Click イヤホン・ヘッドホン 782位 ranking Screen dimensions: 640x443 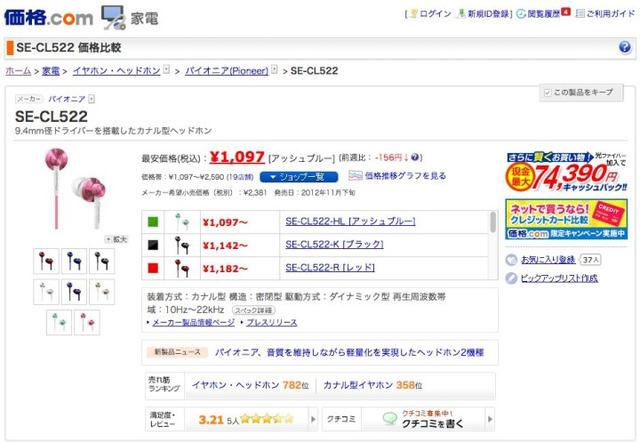(x=250, y=385)
